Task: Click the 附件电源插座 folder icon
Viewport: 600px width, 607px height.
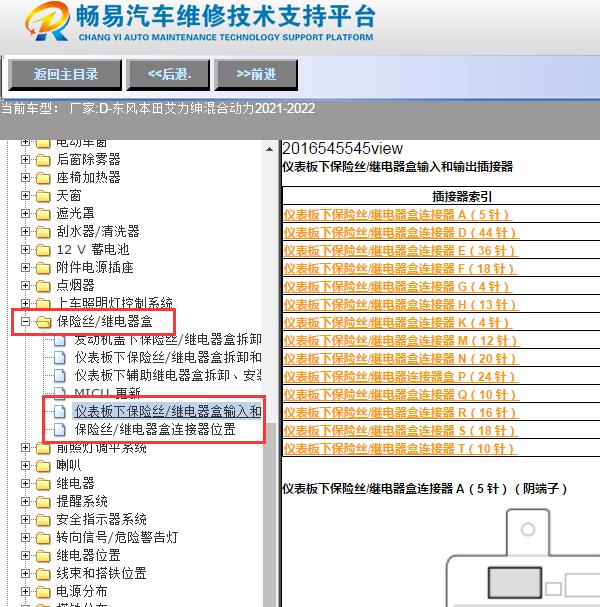Action: [x=43, y=268]
